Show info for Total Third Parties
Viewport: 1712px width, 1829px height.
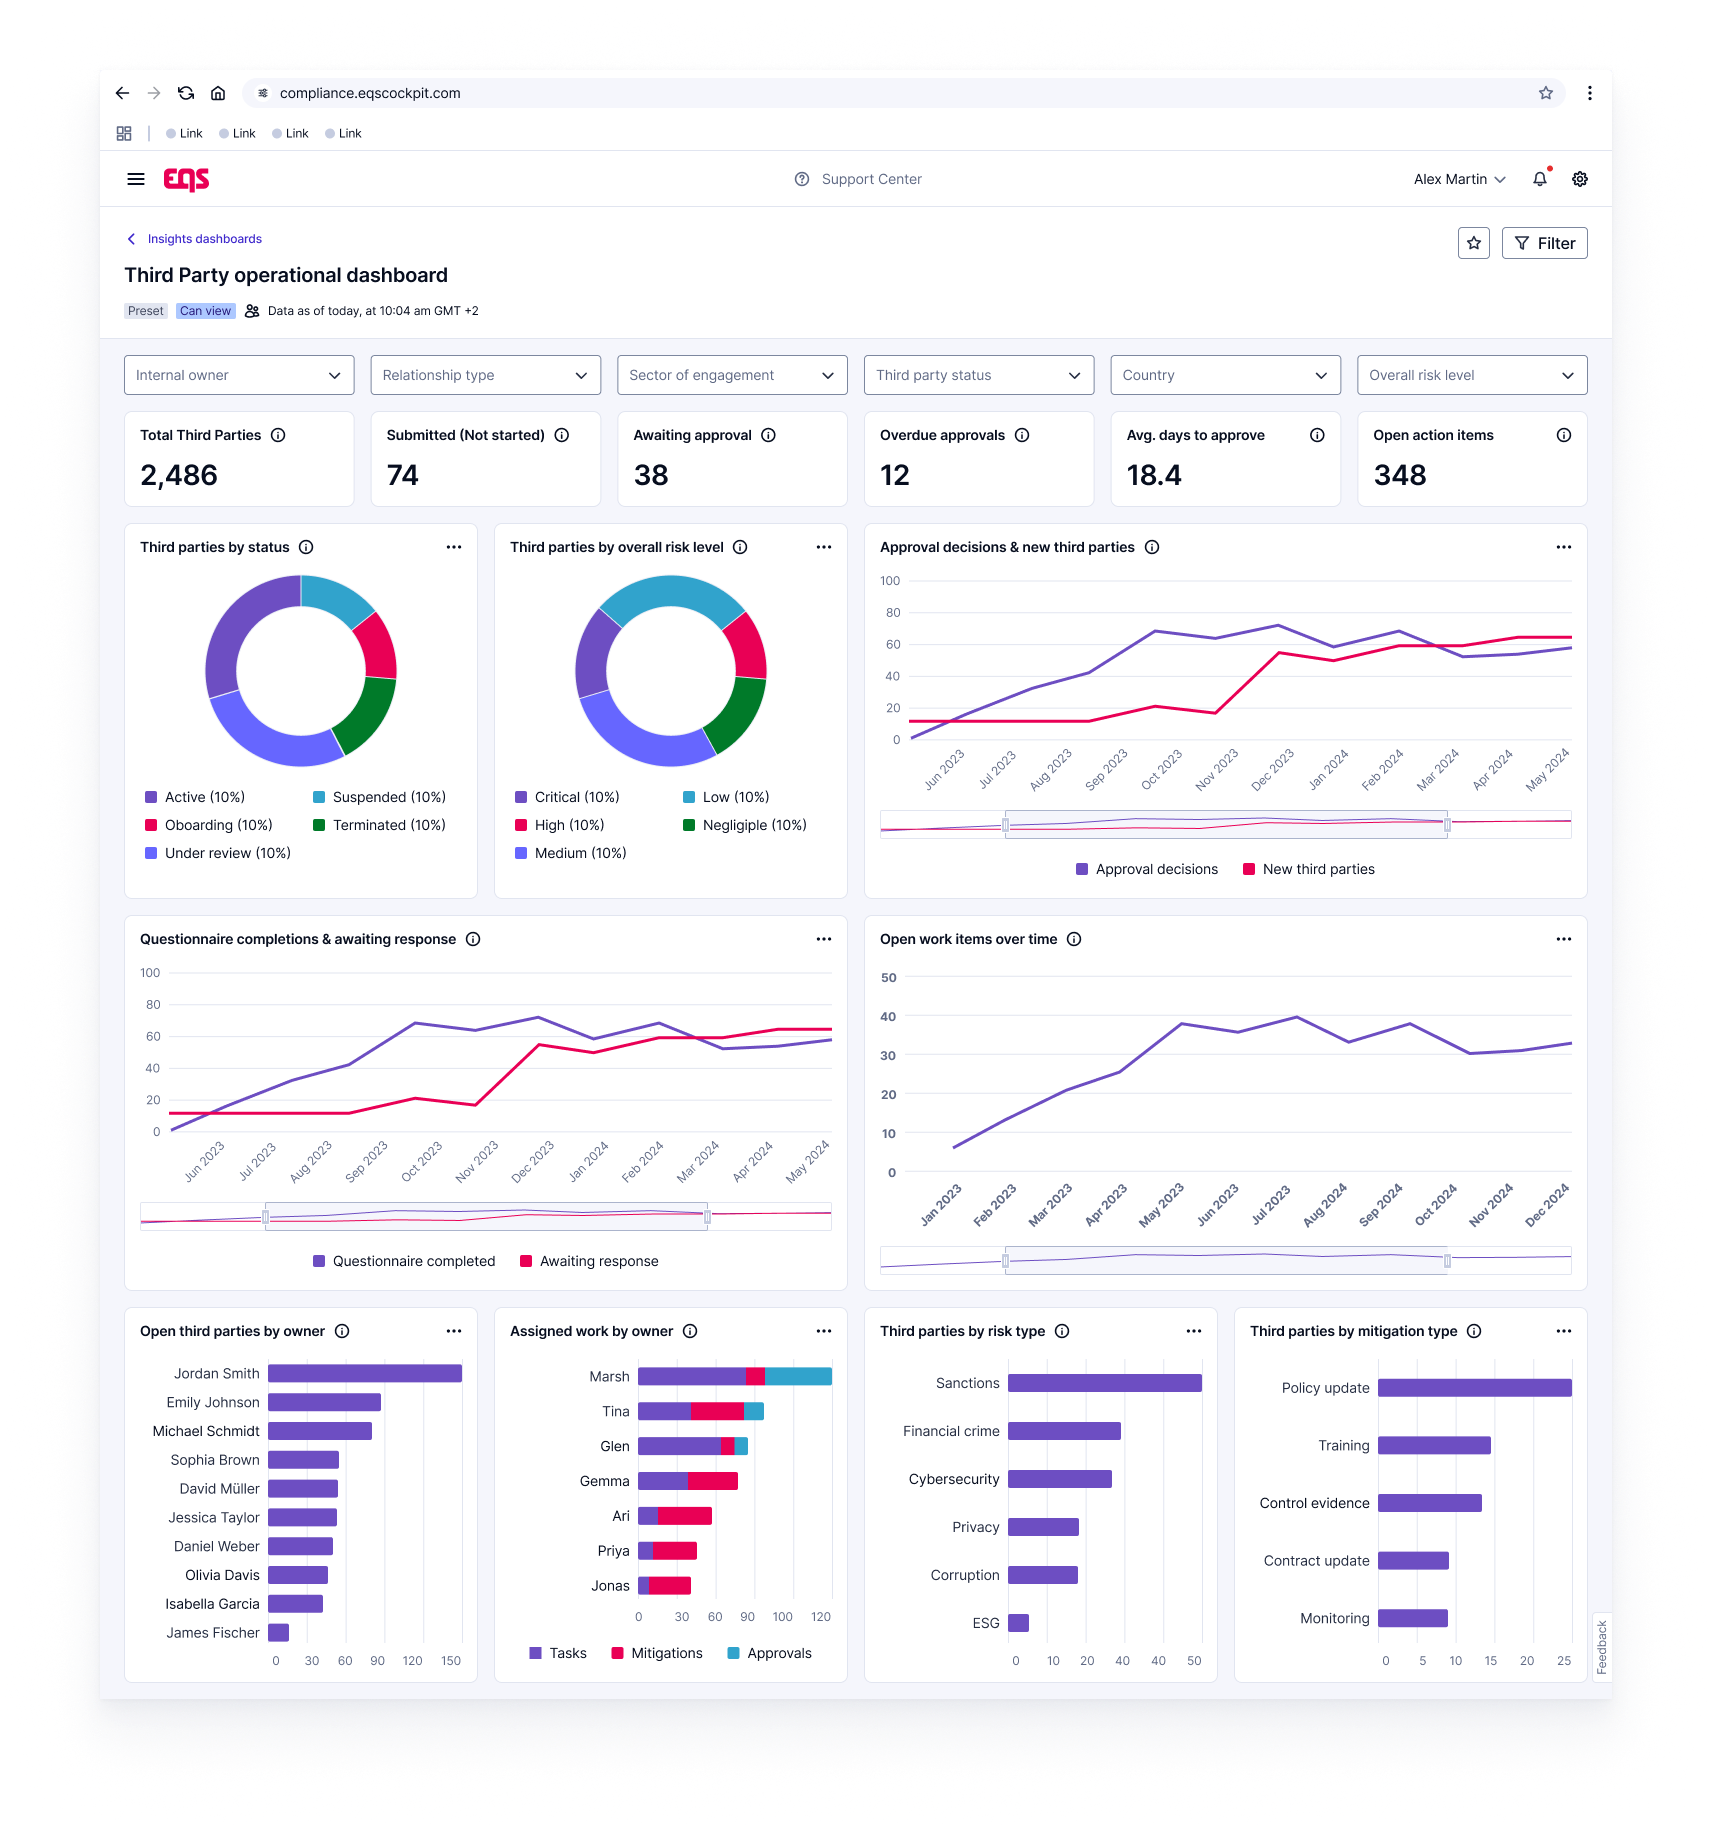point(279,435)
